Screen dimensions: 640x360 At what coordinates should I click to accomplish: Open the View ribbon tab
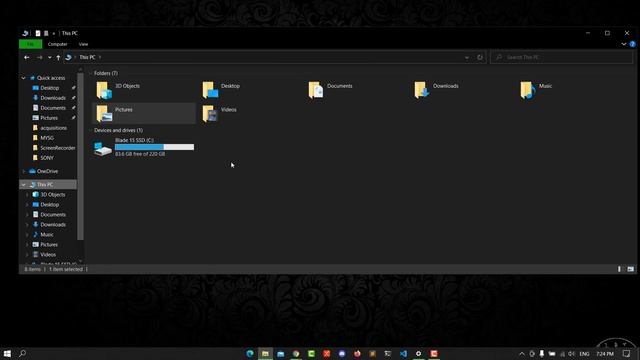[83, 44]
